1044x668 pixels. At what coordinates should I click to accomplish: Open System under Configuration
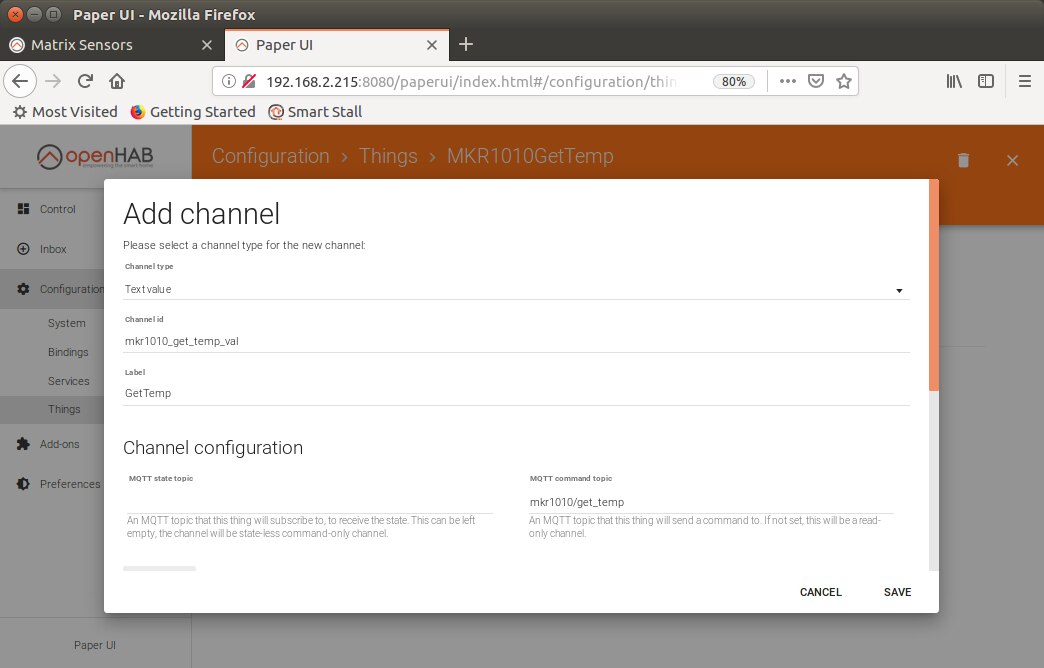tap(67, 323)
